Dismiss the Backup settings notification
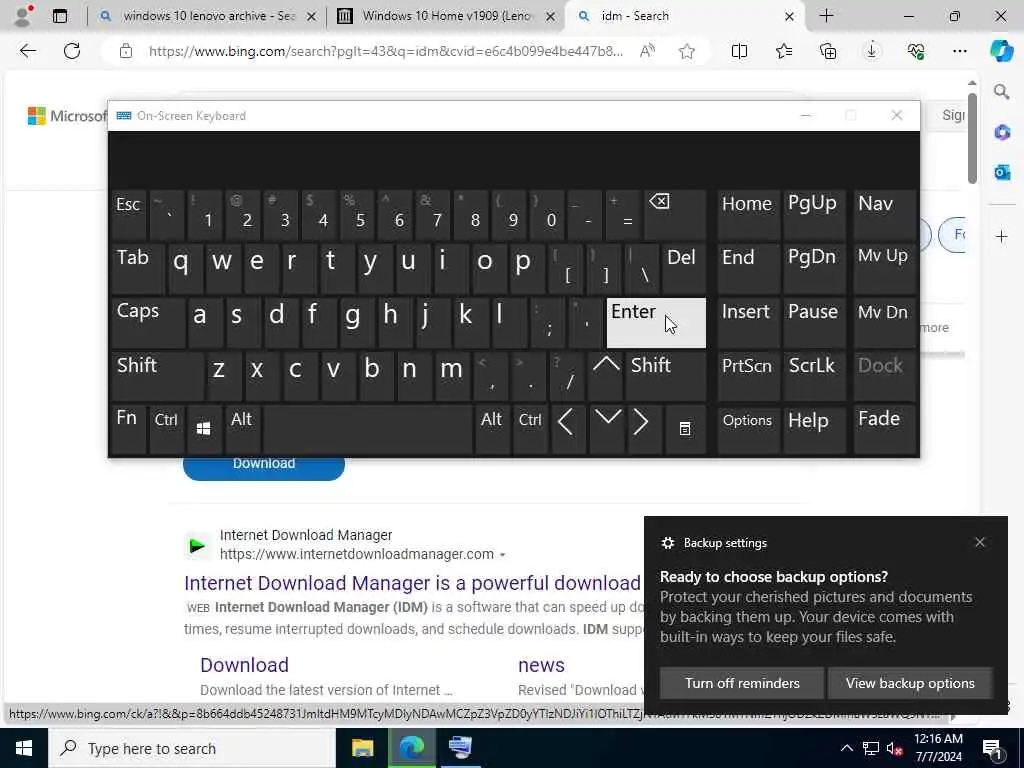This screenshot has height=768, width=1024. (x=980, y=542)
